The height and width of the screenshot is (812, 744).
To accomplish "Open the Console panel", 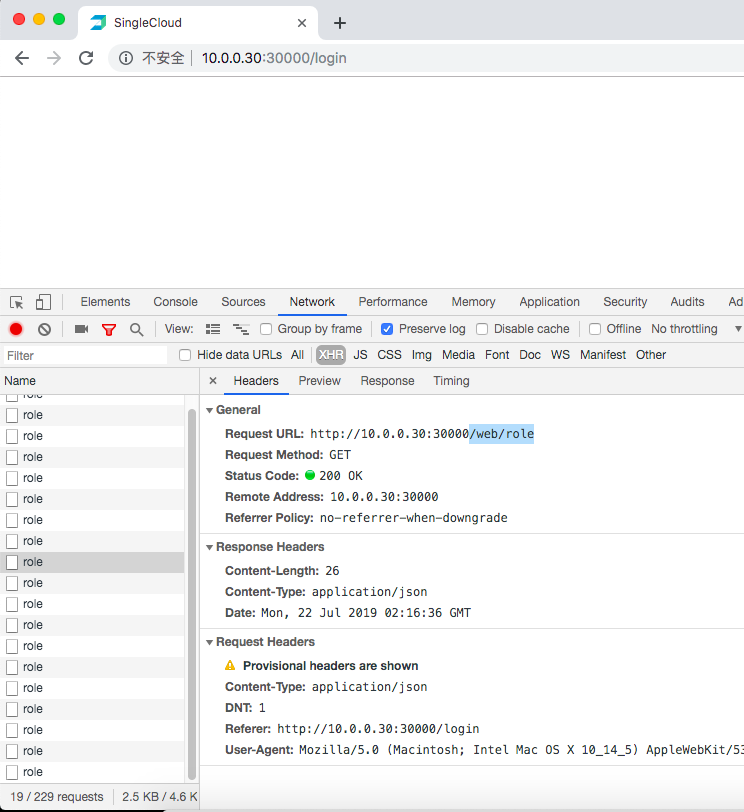I will pyautogui.click(x=176, y=302).
